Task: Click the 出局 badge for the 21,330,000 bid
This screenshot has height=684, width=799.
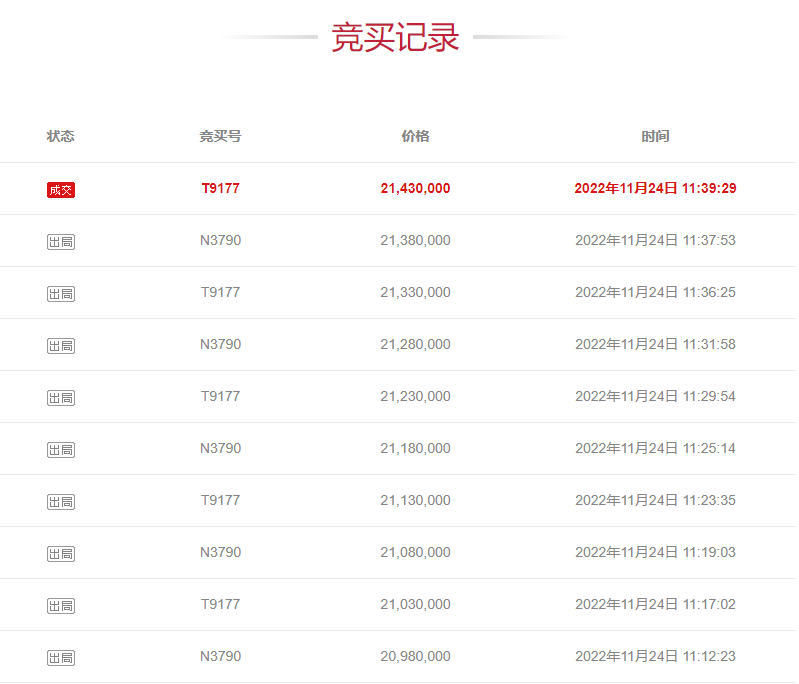Action: [61, 294]
